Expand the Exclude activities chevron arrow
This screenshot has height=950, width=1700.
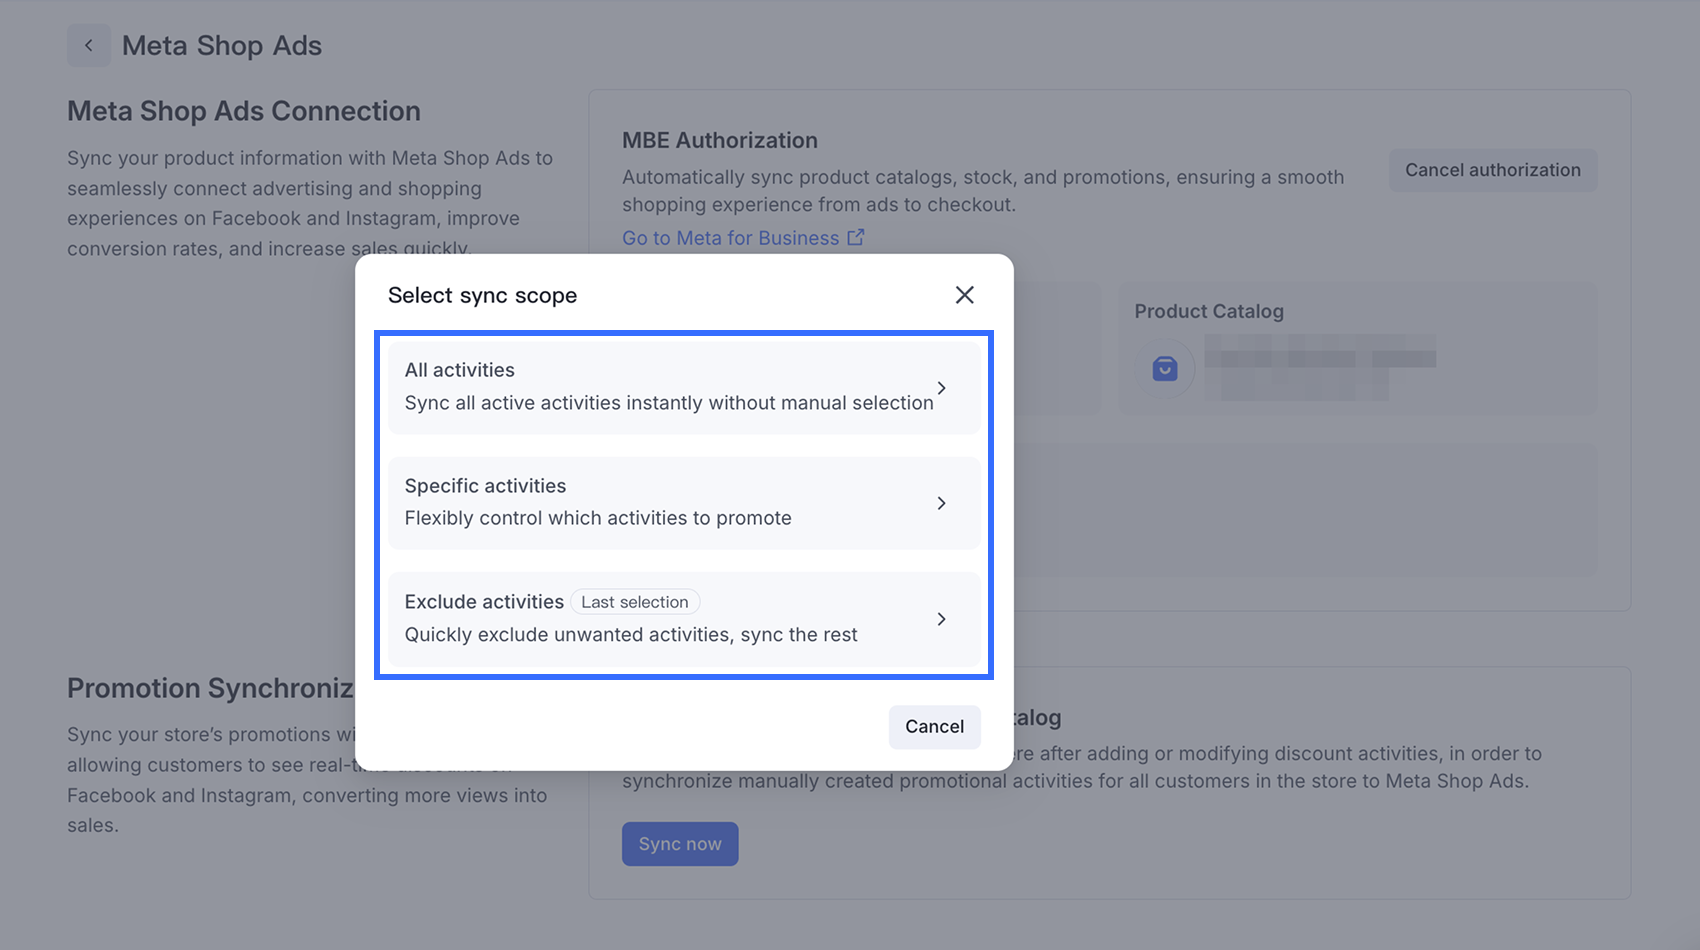click(941, 619)
